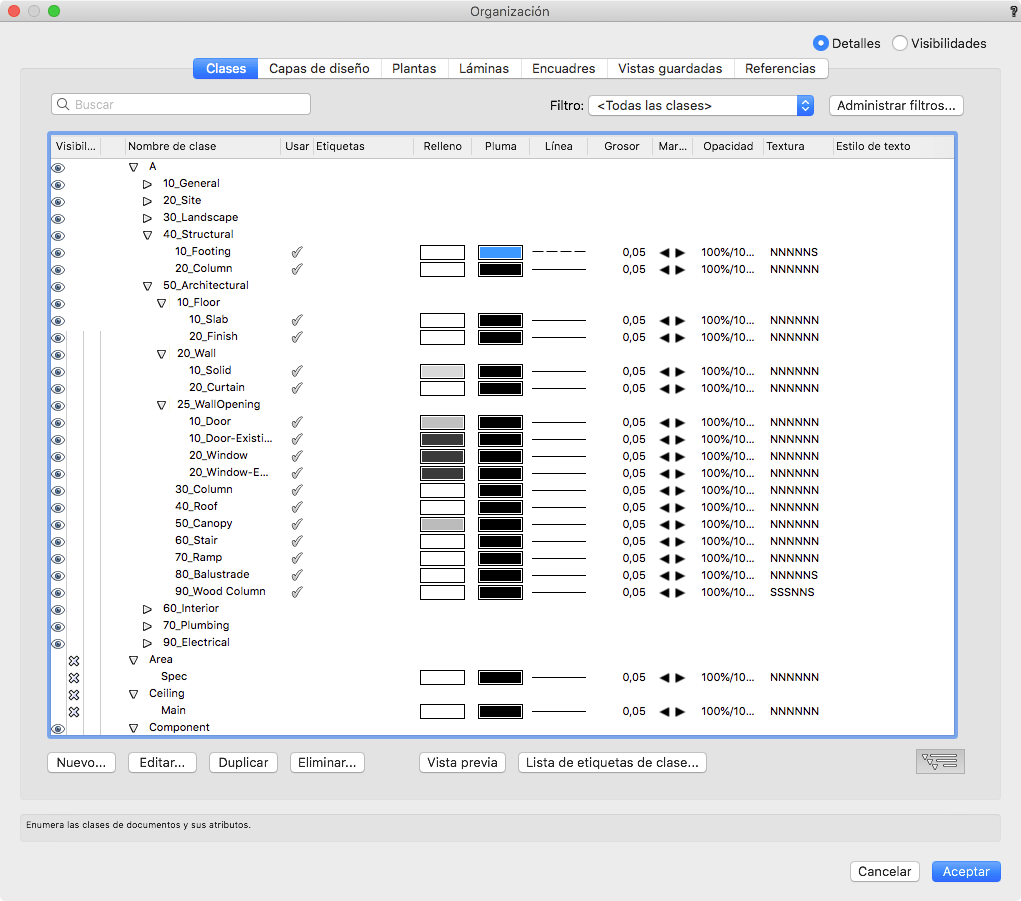
Task: Click the help question mark icon
Action: pyautogui.click(x=1013, y=11)
